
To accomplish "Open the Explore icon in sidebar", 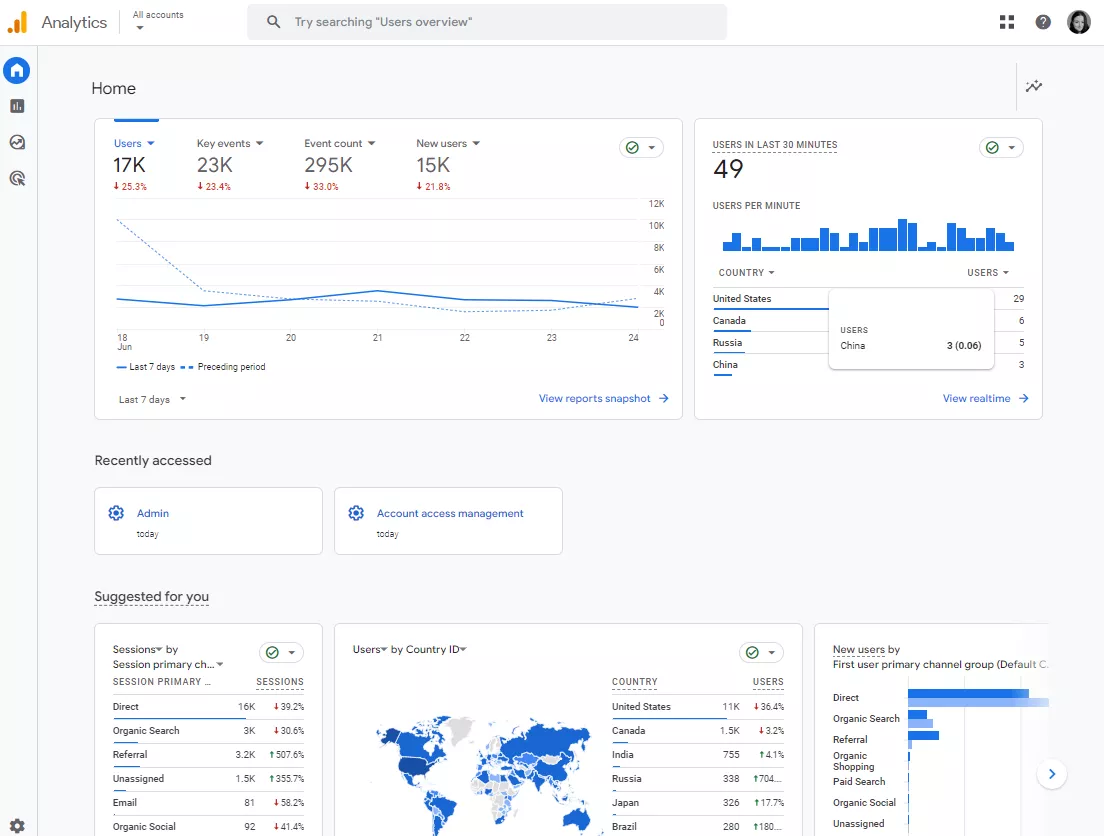I will coord(18,142).
